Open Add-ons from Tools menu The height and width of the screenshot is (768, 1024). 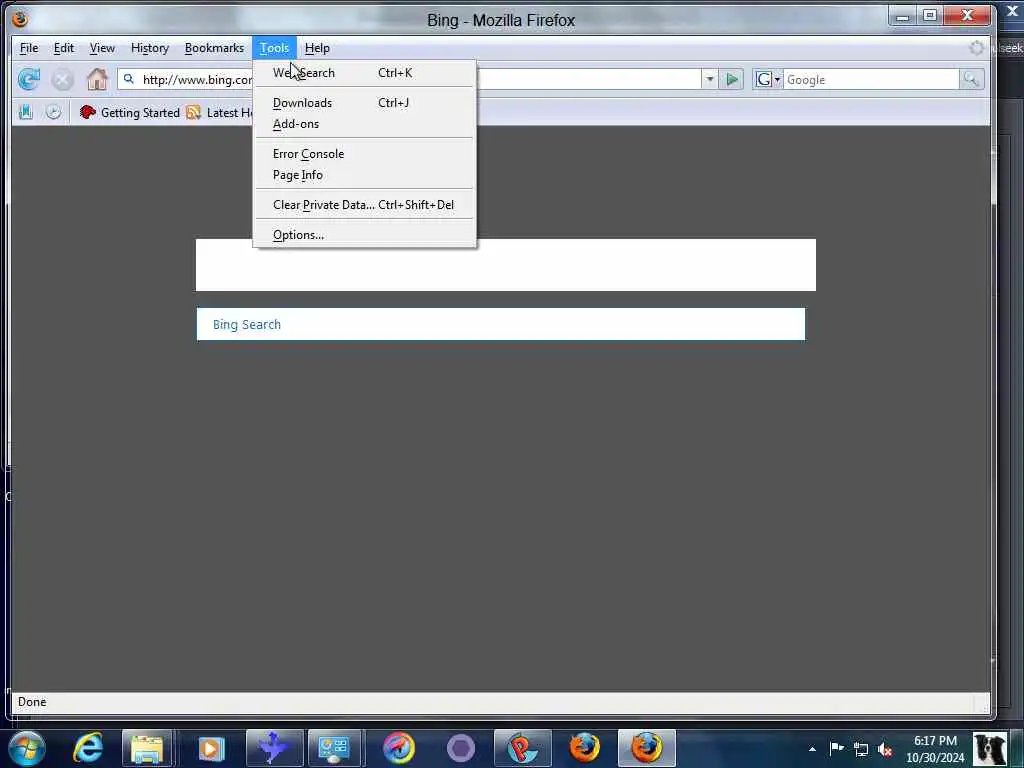[364, 124]
